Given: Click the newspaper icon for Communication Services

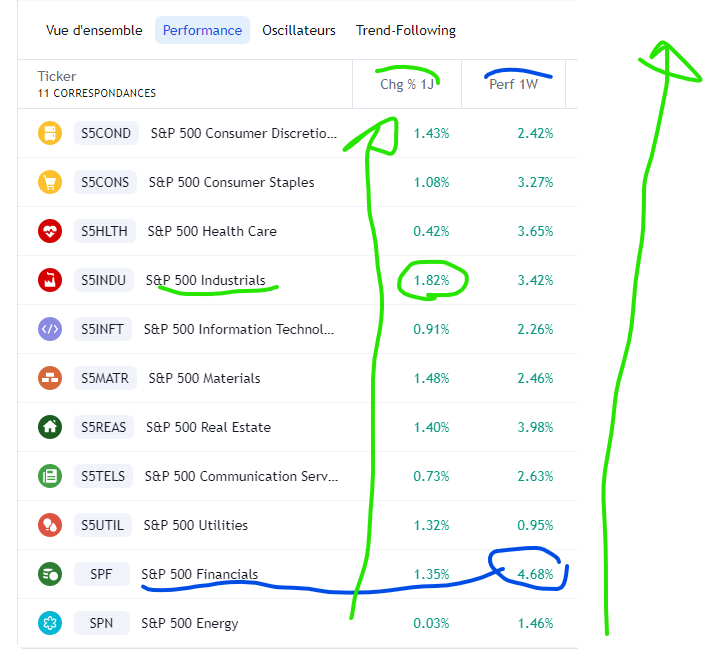Looking at the screenshot, I should click(50, 476).
